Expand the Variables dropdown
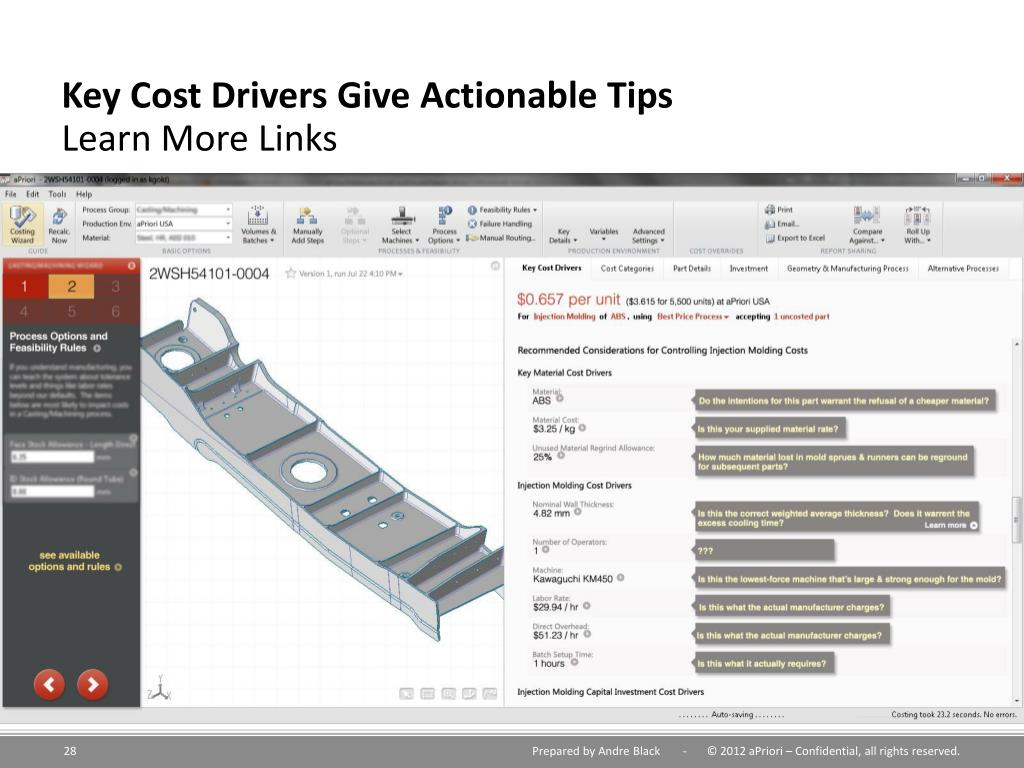 (603, 234)
